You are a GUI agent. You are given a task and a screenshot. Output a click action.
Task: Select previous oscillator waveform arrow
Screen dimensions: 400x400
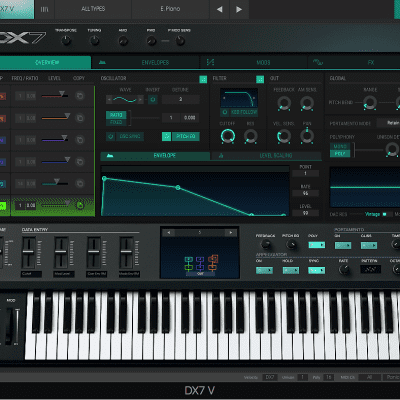pyautogui.click(x=109, y=99)
